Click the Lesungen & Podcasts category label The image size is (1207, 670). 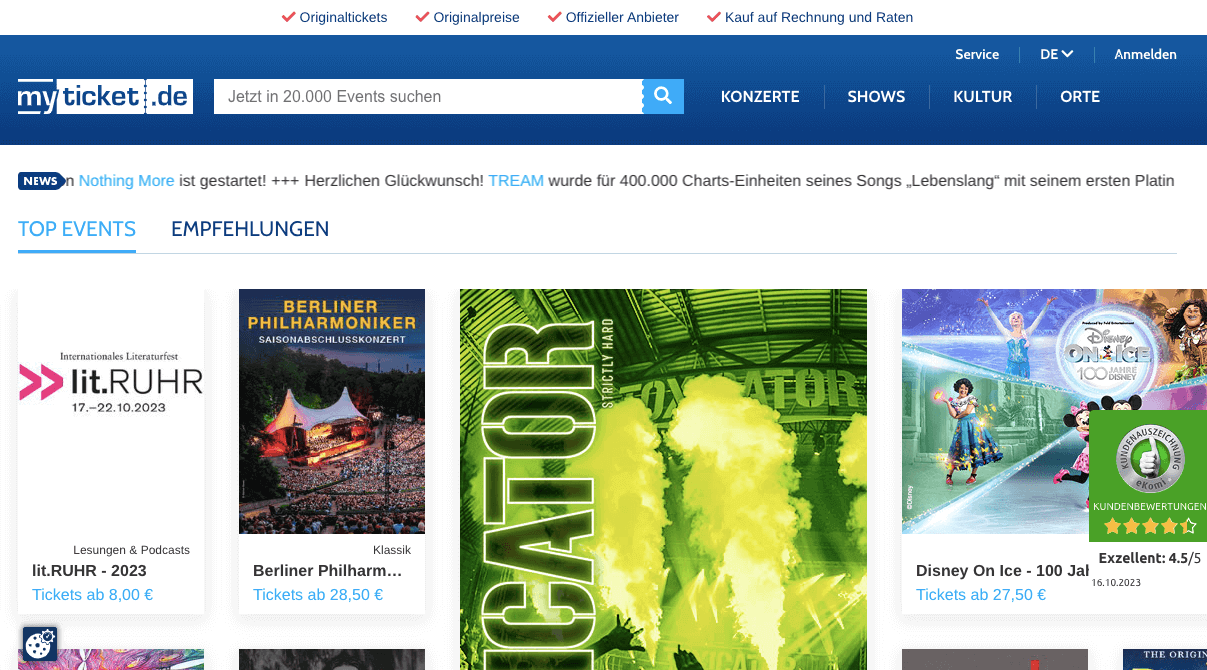pyautogui.click(x=131, y=550)
